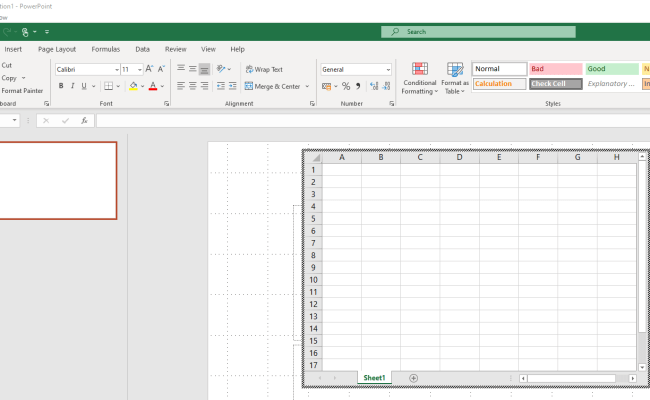Click the Enter checkmark formula icon
The height and width of the screenshot is (400, 650).
65,121
